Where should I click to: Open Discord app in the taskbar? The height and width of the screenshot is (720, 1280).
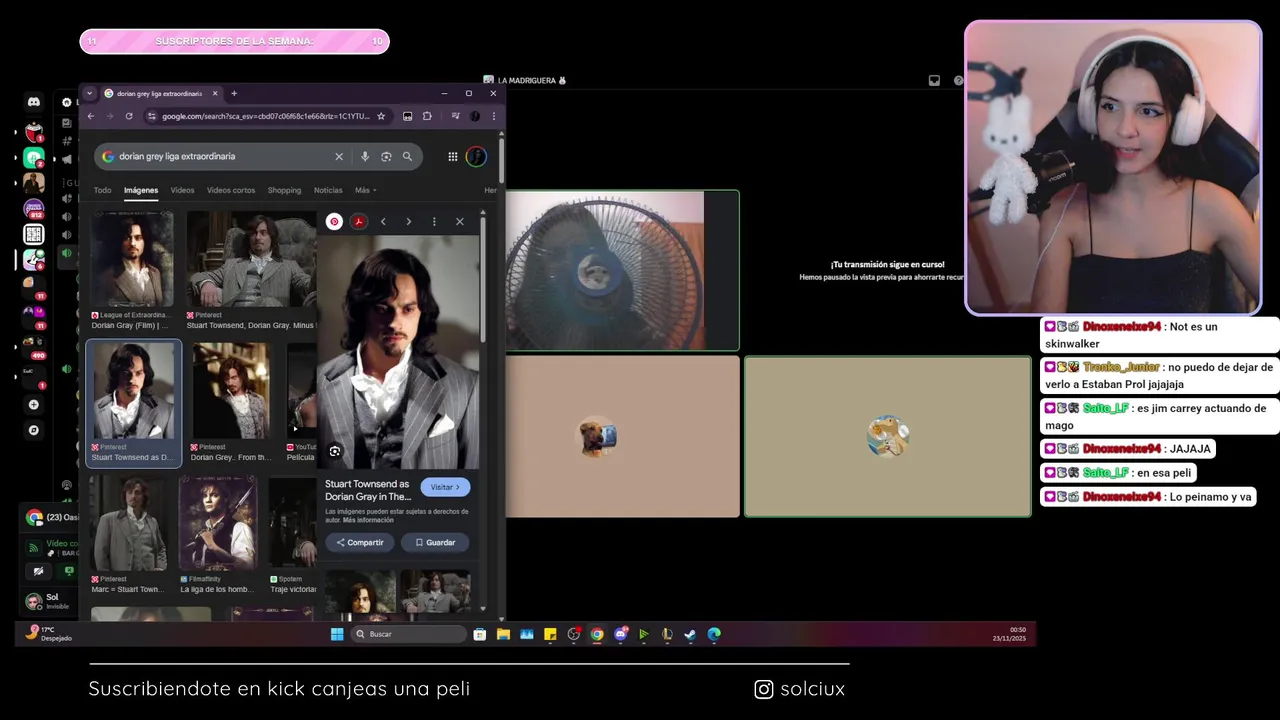click(621, 634)
